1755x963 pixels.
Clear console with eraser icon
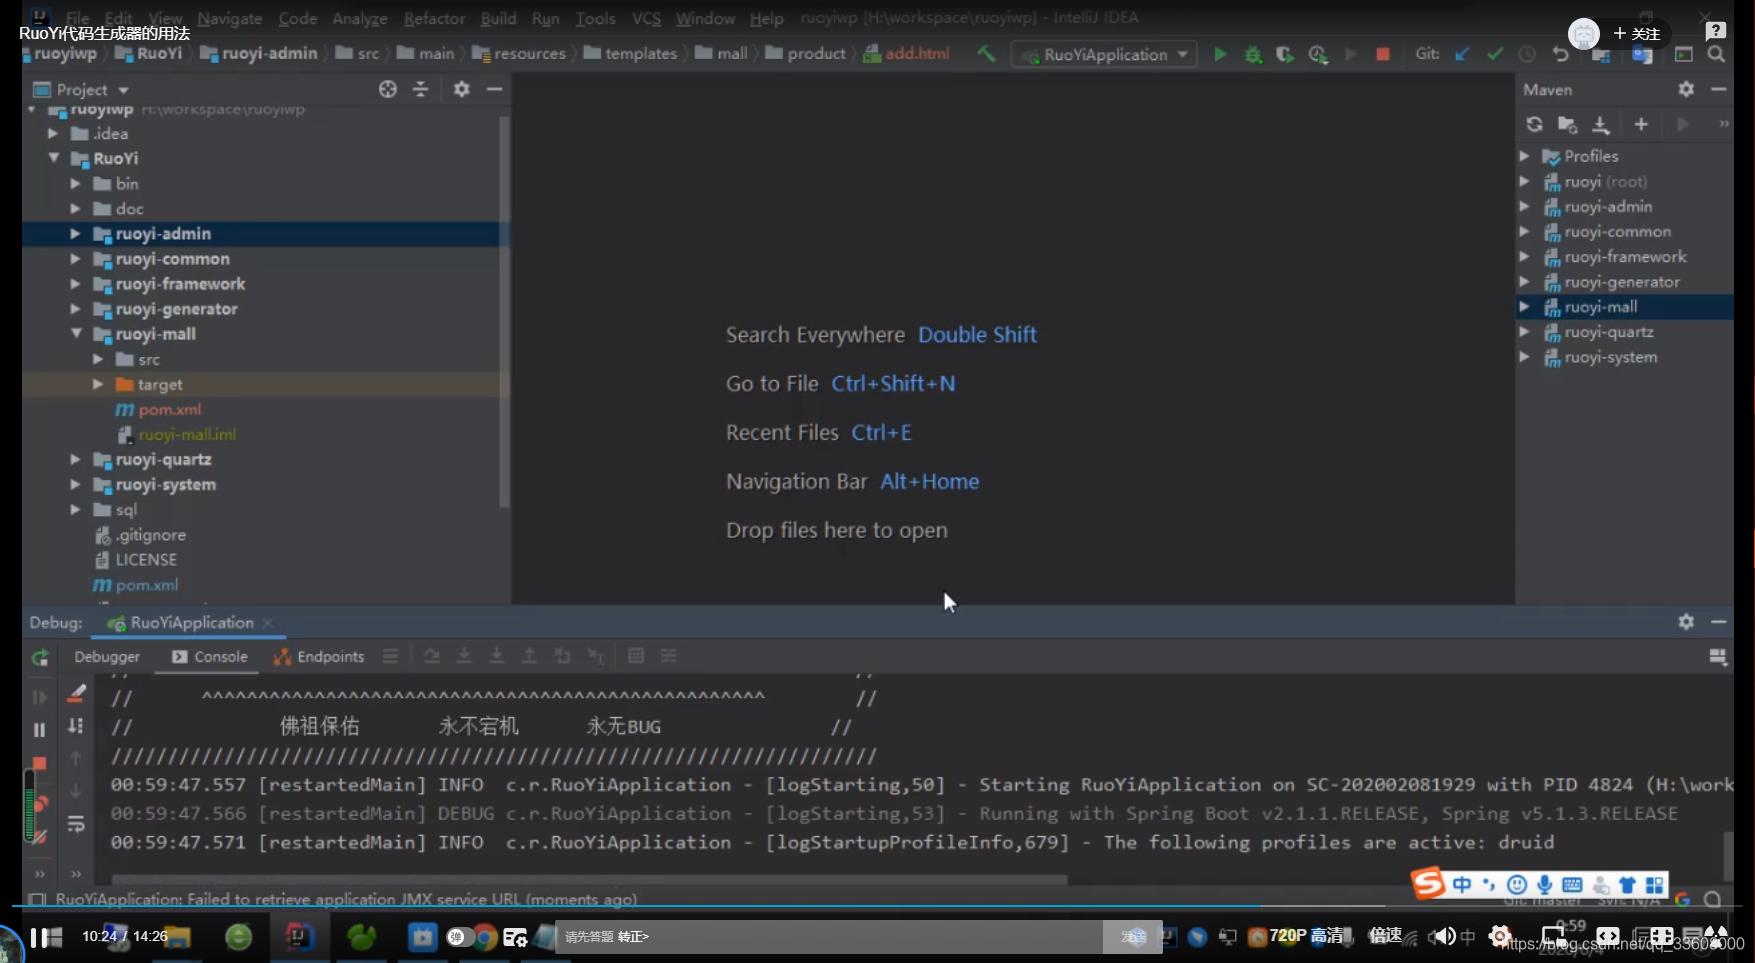76,692
